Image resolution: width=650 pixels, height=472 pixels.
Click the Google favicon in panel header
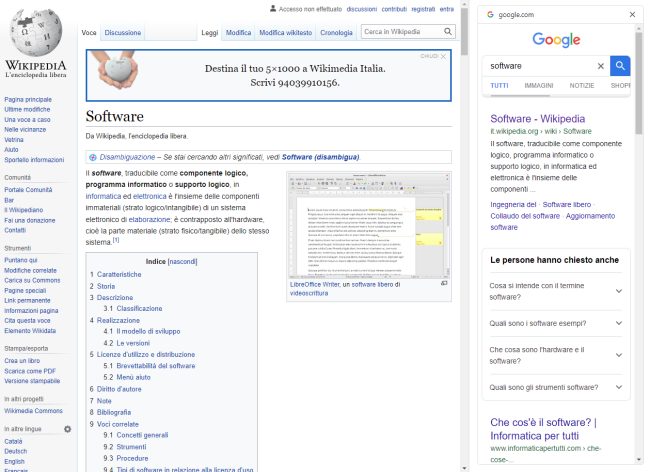pyautogui.click(x=490, y=15)
